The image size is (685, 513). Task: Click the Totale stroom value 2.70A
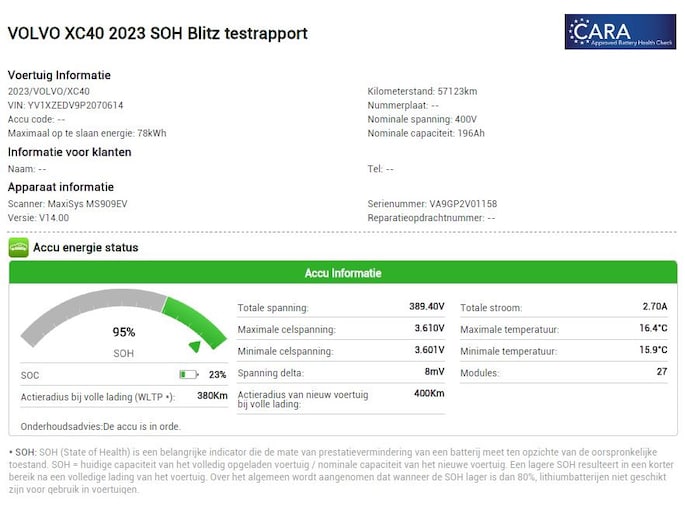pyautogui.click(x=654, y=307)
